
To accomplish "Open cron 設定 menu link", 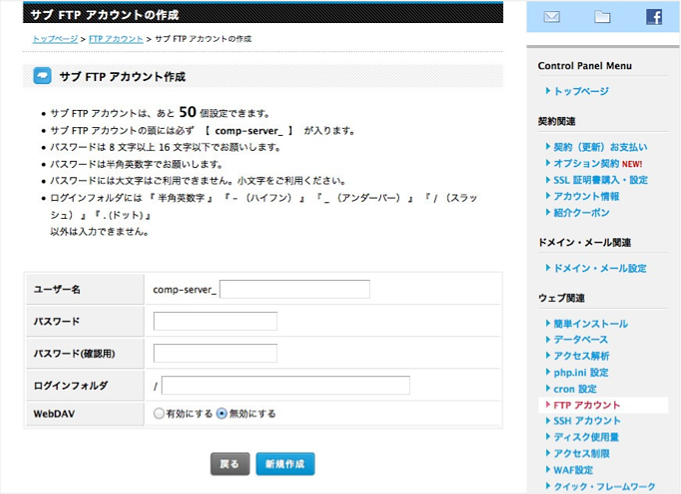I will pyautogui.click(x=575, y=389).
